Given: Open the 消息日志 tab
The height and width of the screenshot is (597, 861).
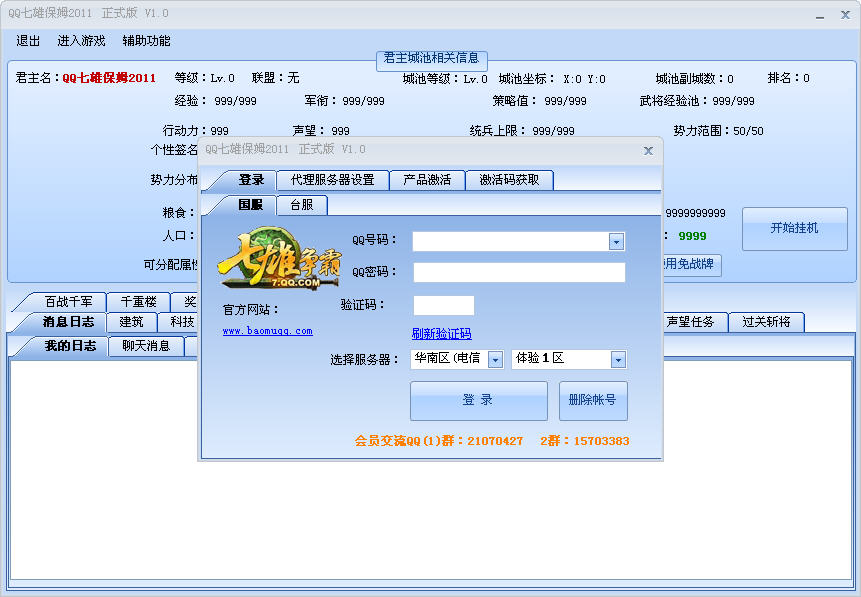Looking at the screenshot, I should tap(68, 322).
